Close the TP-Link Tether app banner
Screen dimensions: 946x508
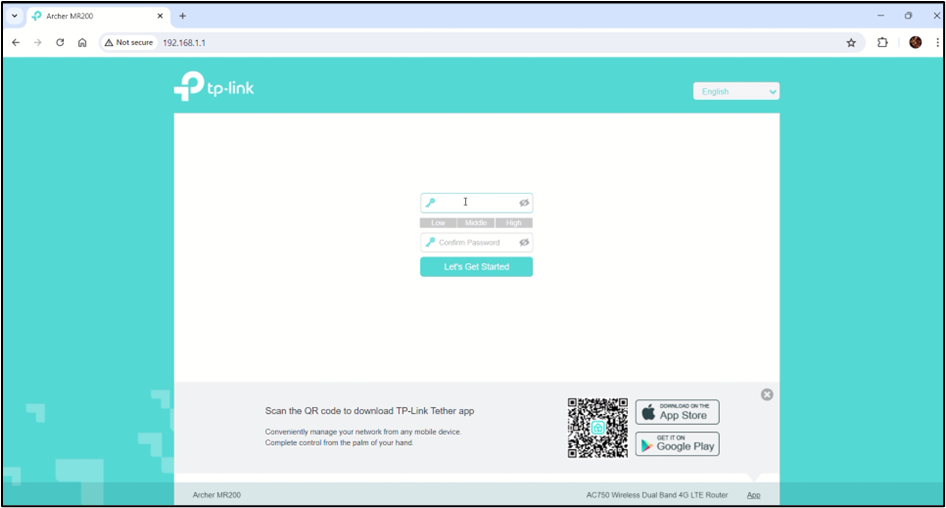[x=767, y=395]
